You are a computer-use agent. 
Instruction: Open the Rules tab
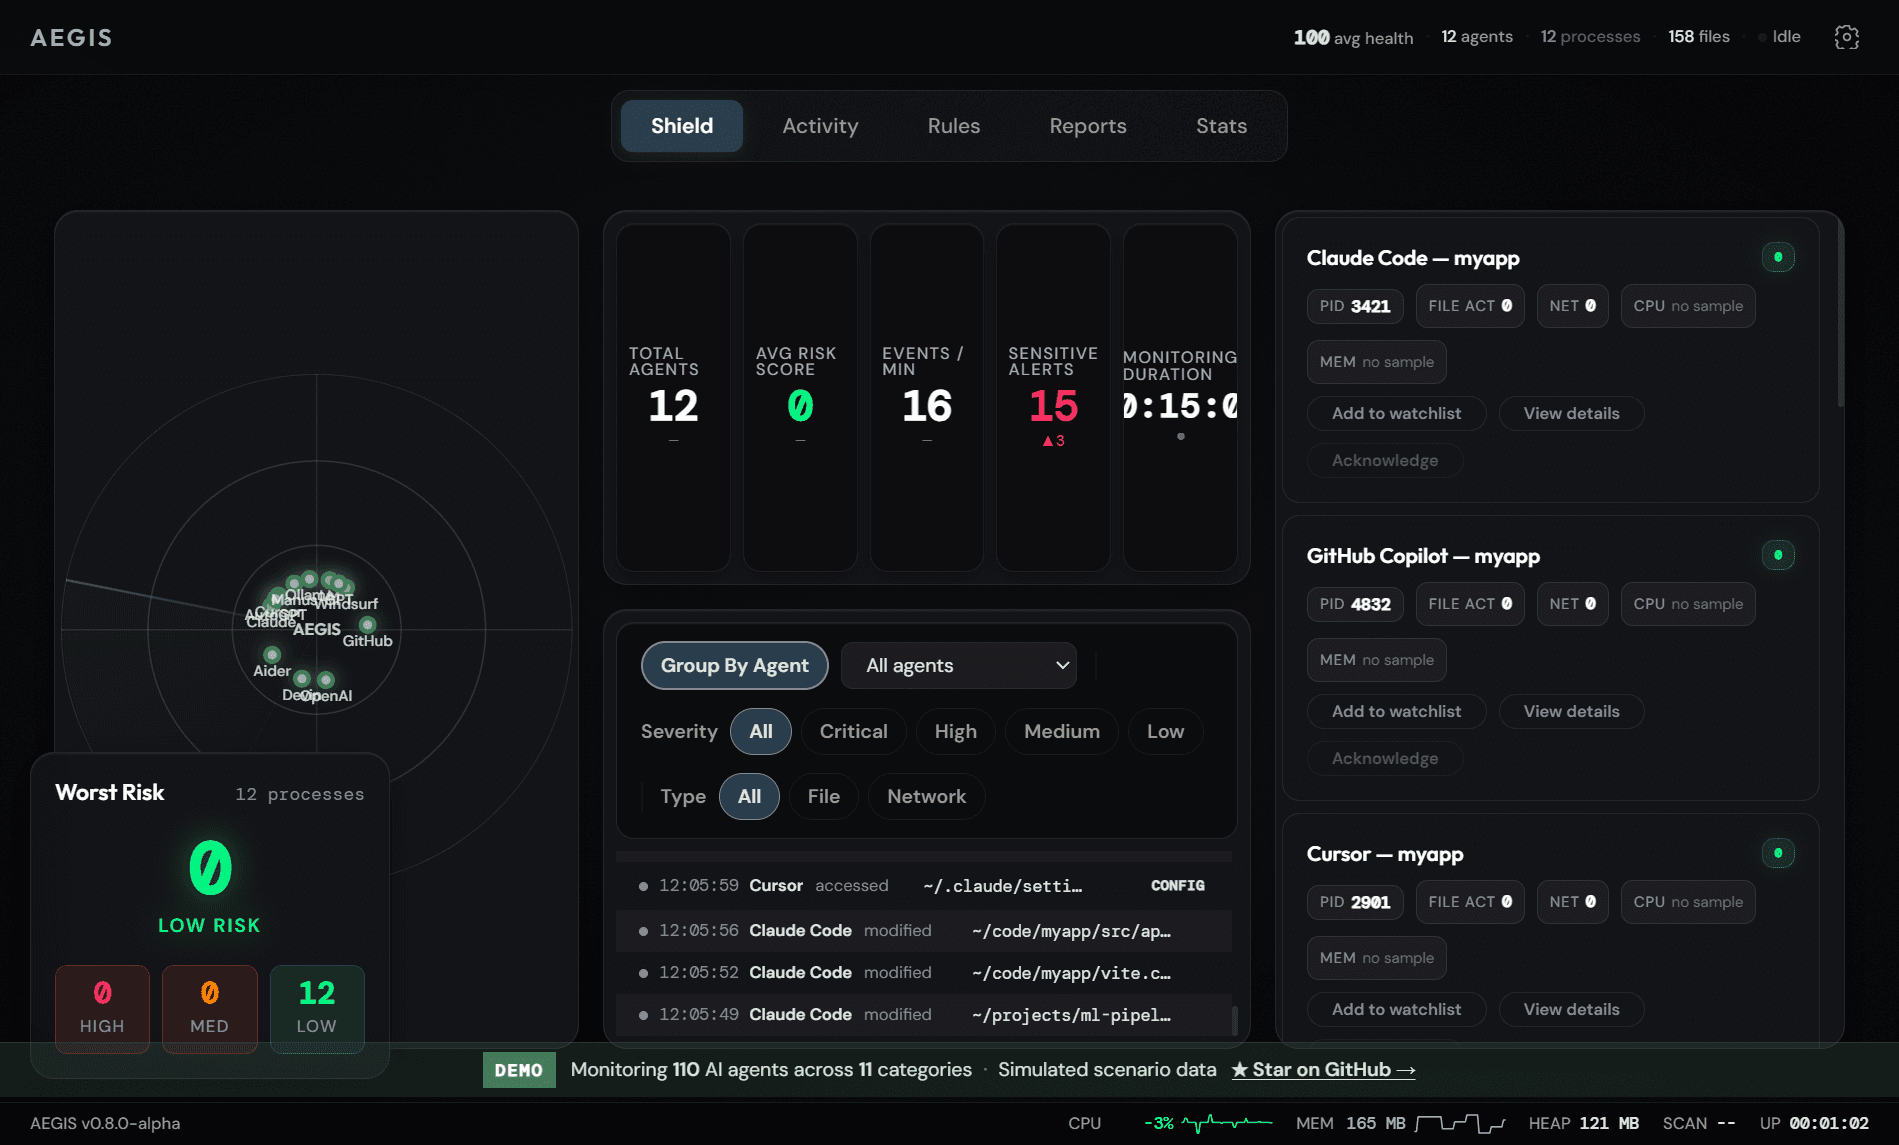[954, 126]
